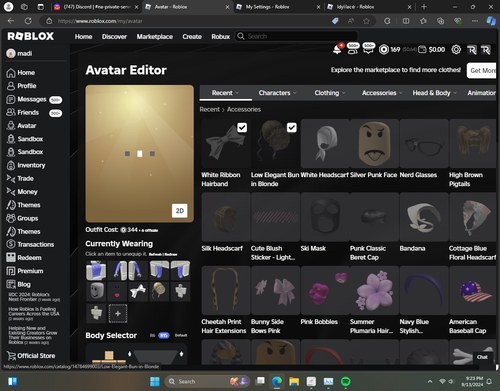Open Discover in the top navigation
Image resolution: width=500 pixels, height=391 pixels.
(x=114, y=37)
